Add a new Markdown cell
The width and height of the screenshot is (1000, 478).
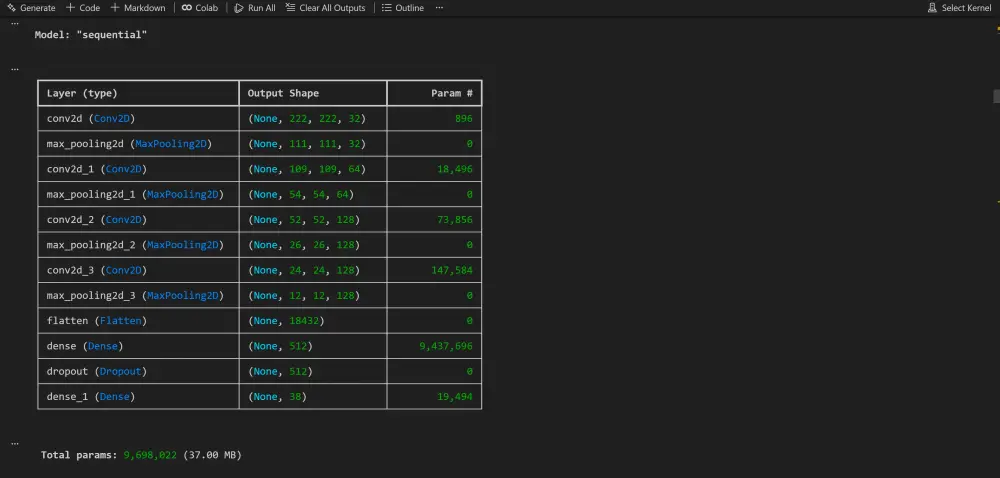pos(137,8)
